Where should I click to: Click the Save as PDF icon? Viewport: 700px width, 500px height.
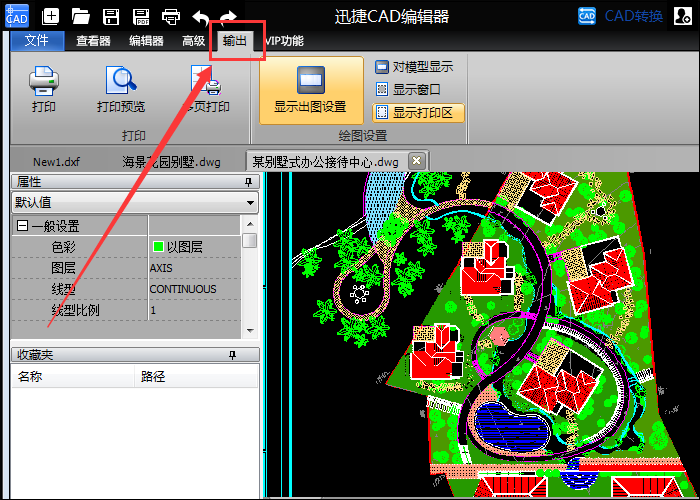(x=141, y=16)
